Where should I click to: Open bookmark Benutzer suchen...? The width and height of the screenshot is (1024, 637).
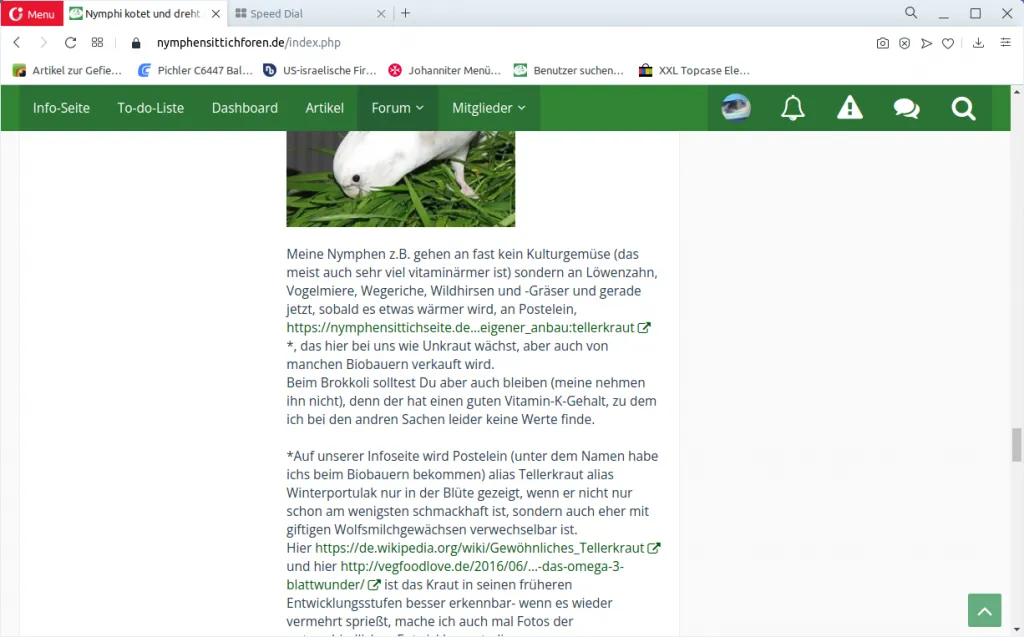[569, 71]
